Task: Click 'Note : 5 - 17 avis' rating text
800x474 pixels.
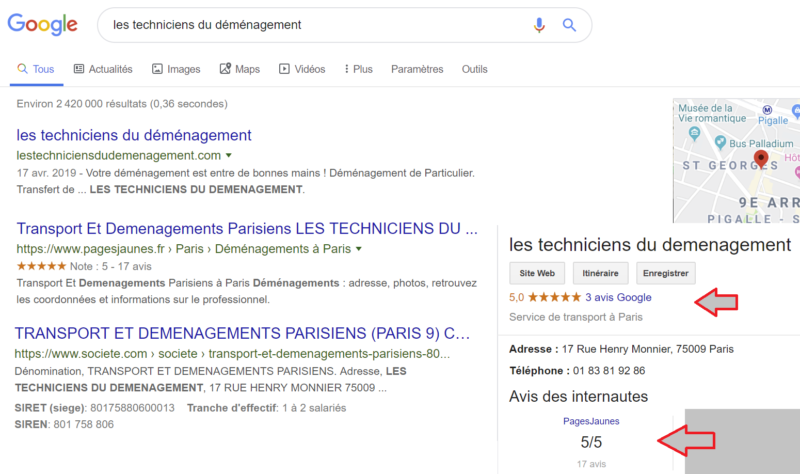Action: click(110, 266)
